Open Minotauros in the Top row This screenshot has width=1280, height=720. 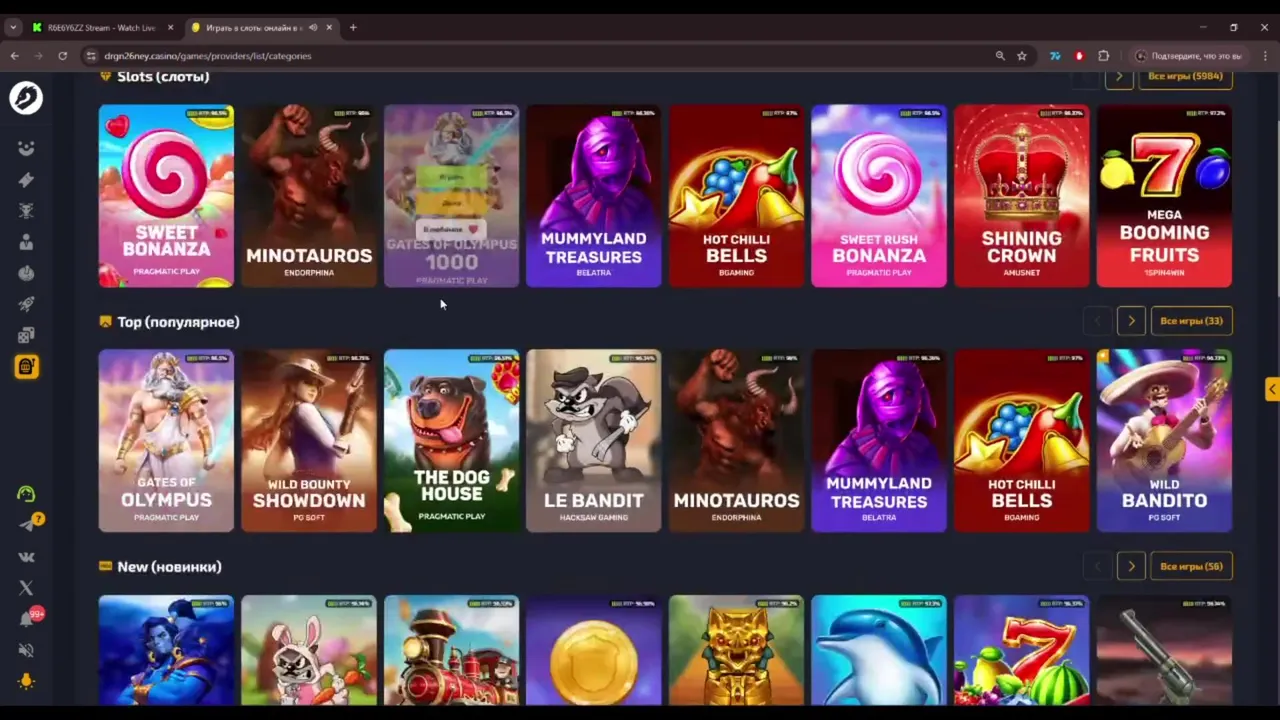click(736, 441)
